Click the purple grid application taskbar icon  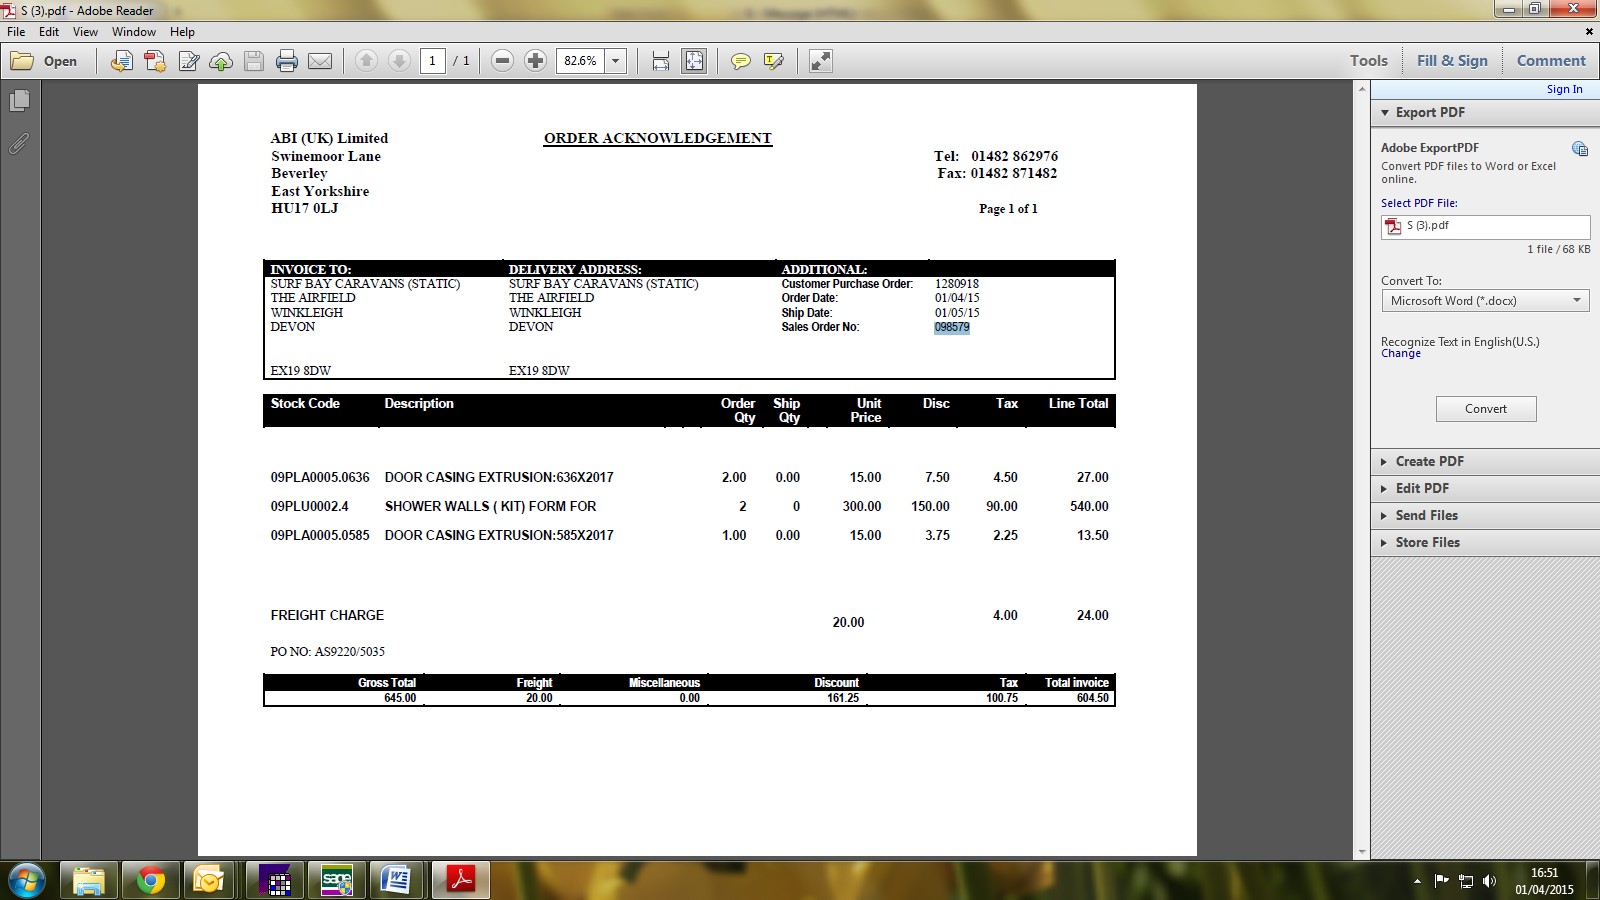[x=275, y=881]
